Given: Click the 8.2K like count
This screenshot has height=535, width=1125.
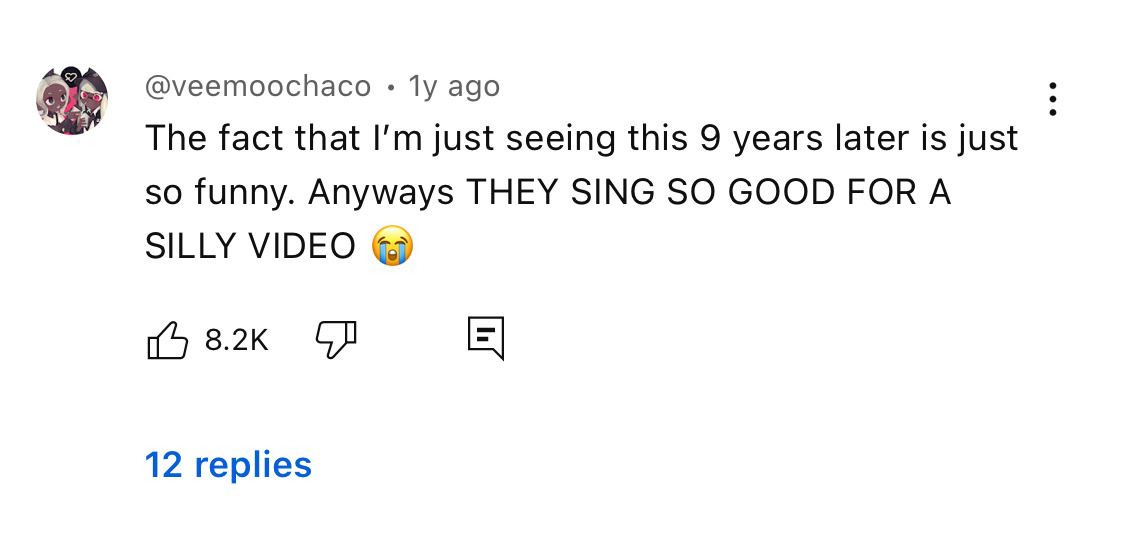Looking at the screenshot, I should (x=237, y=341).
